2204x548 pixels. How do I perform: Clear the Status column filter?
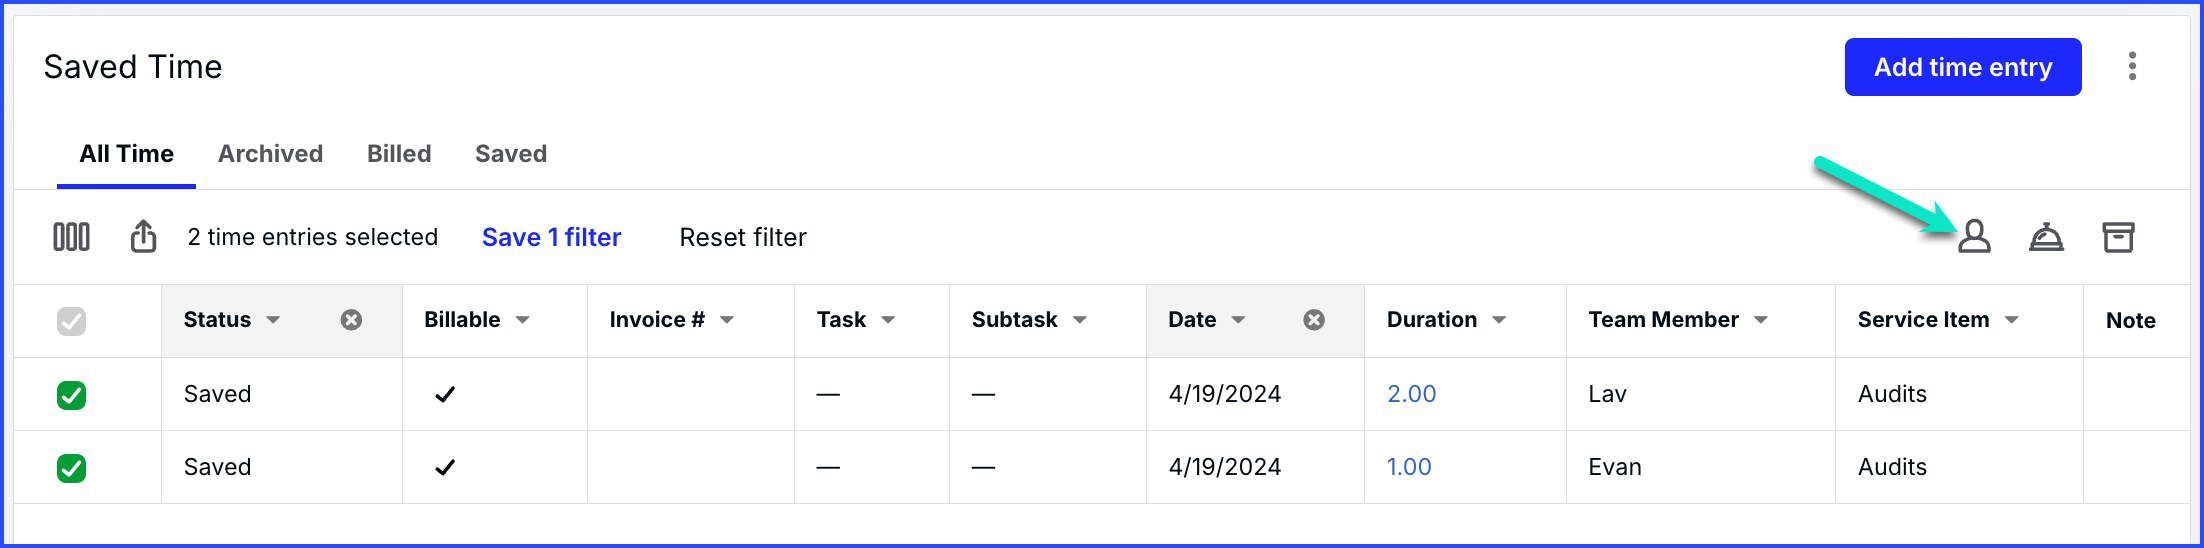point(351,320)
